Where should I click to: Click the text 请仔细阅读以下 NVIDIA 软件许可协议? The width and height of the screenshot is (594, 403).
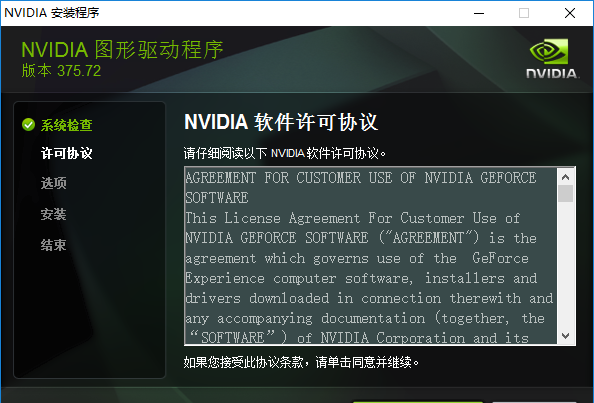pos(285,153)
